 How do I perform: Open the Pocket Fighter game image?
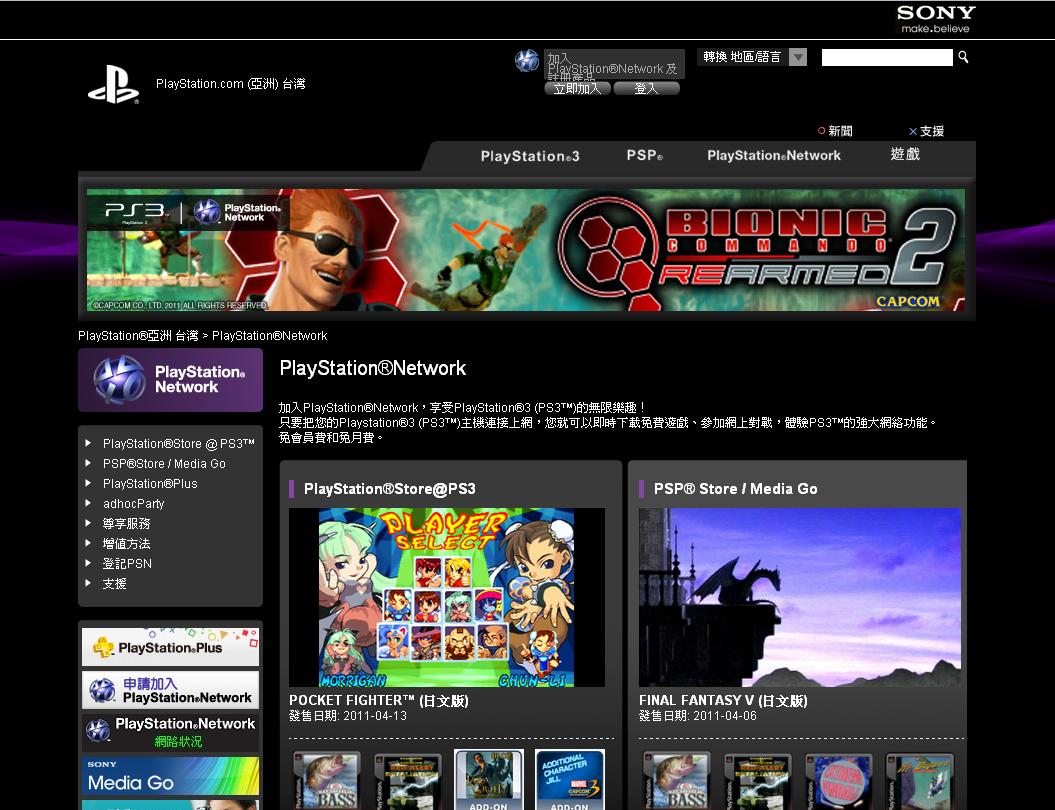(447, 597)
